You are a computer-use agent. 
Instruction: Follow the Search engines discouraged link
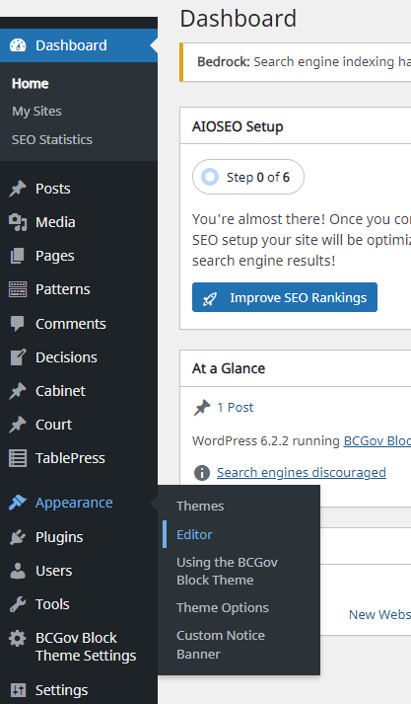pos(301,472)
